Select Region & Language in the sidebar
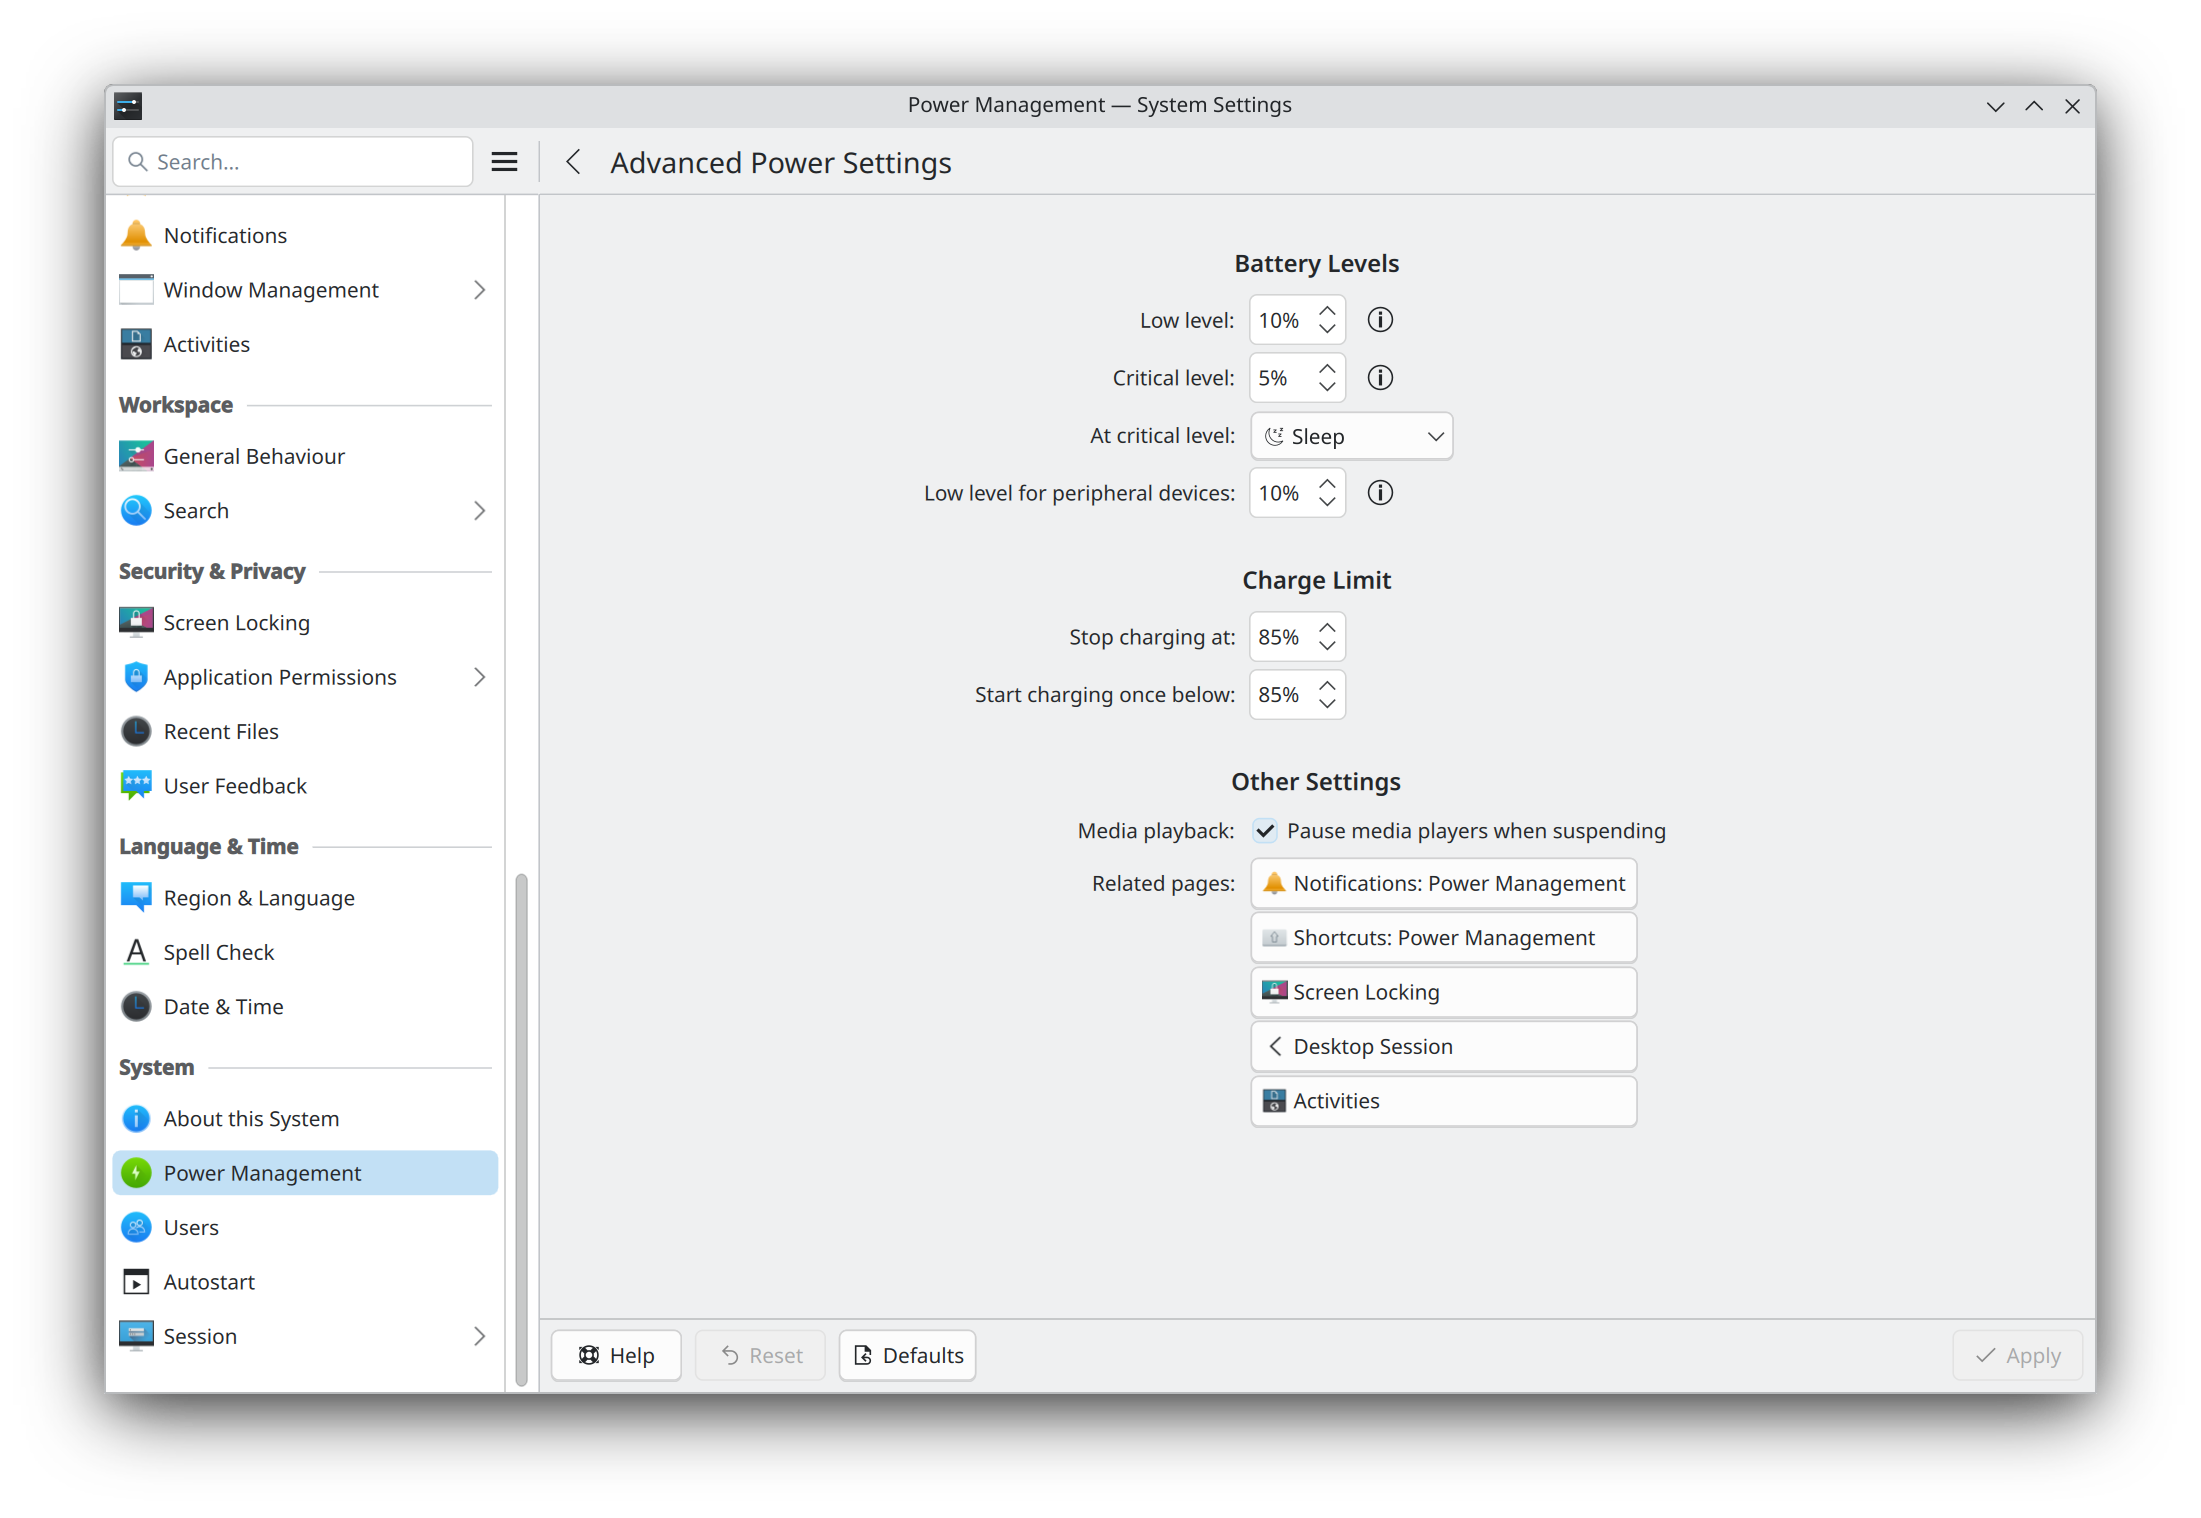2201x1518 pixels. (x=258, y=897)
